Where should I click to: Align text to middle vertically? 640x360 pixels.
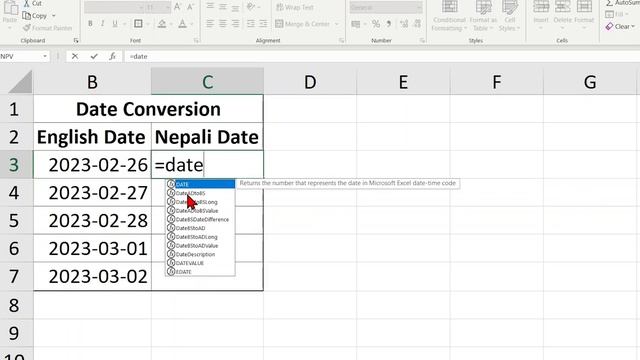coord(222,7)
